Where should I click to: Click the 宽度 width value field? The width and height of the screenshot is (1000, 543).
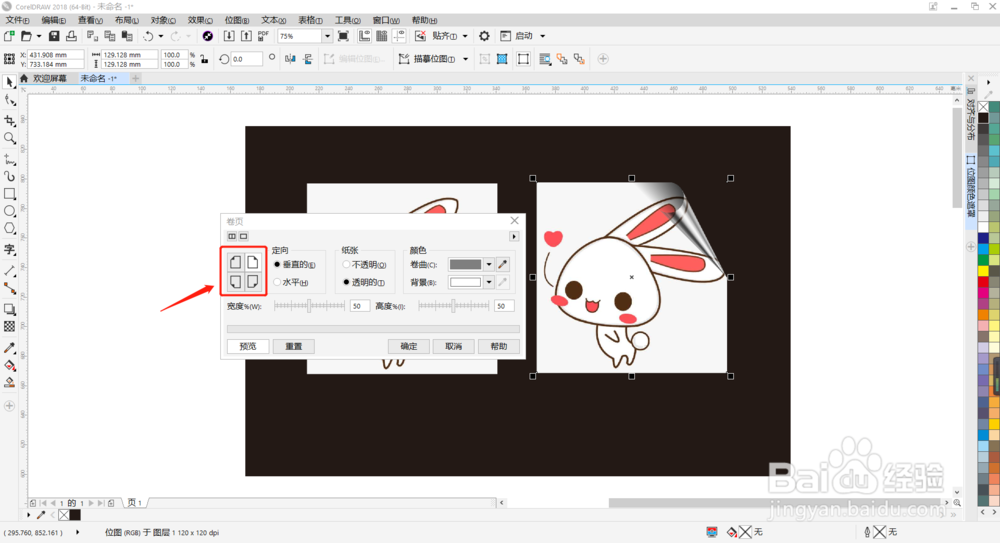(x=359, y=306)
